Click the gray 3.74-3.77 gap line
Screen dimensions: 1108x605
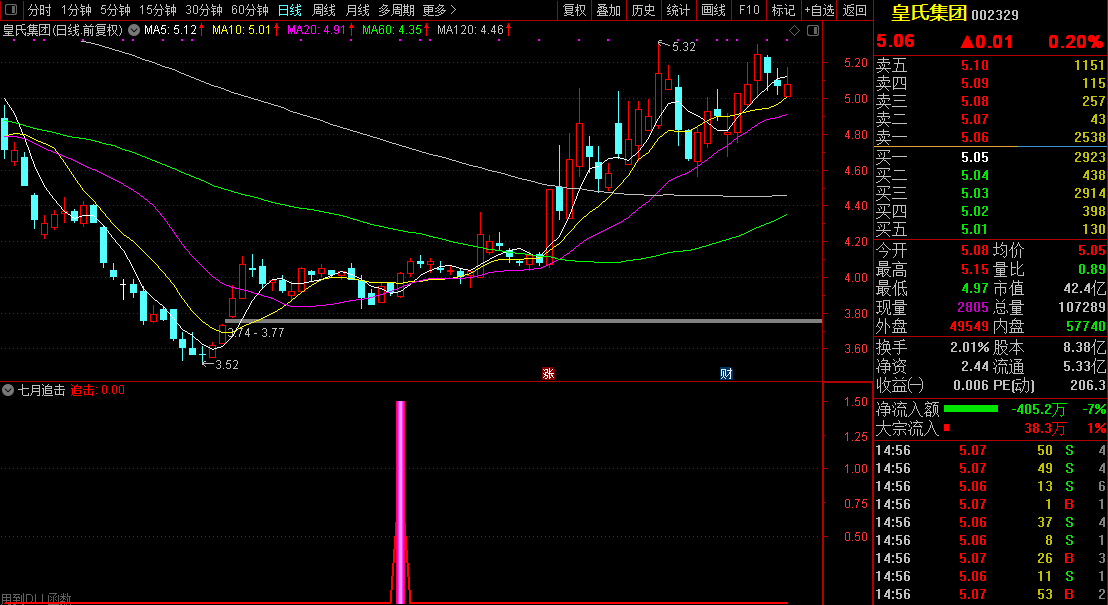pyautogui.click(x=523, y=321)
